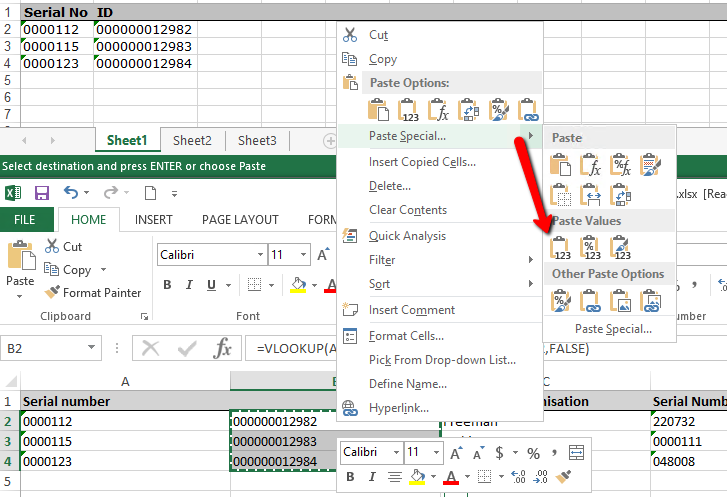Viewport: 727px width, 497px height.
Task: Save workbook with the floppy disk icon
Action: point(42,192)
